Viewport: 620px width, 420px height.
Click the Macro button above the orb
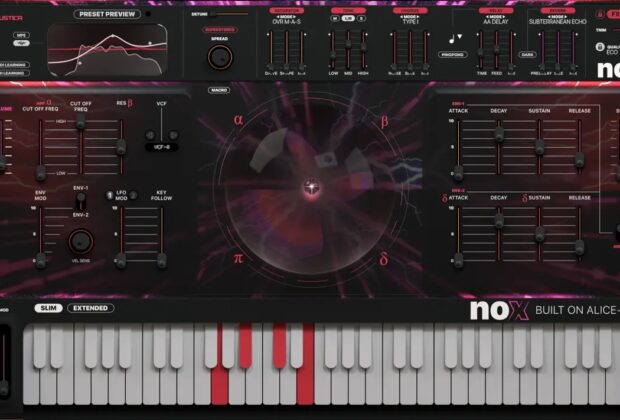click(x=219, y=90)
